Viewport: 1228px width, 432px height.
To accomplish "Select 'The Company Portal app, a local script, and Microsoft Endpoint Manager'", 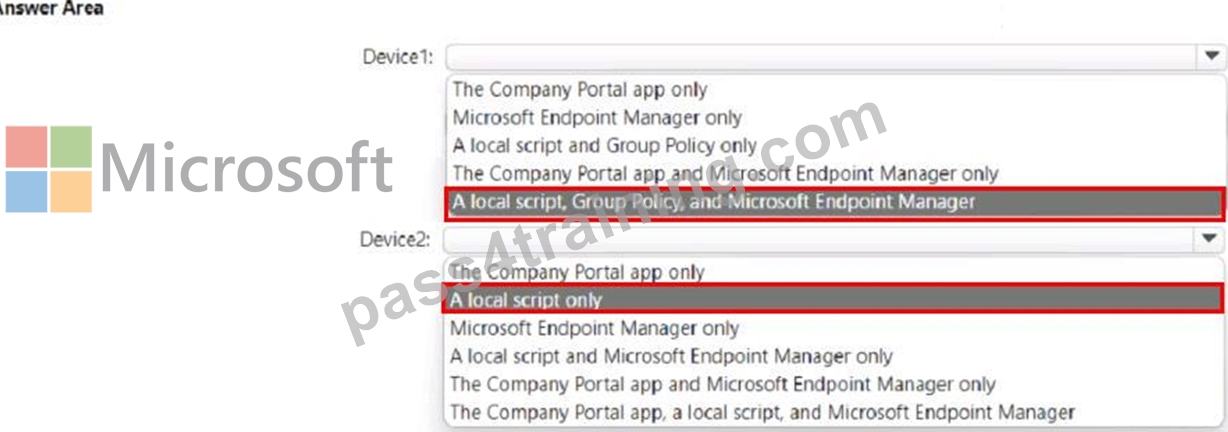I will [762, 412].
